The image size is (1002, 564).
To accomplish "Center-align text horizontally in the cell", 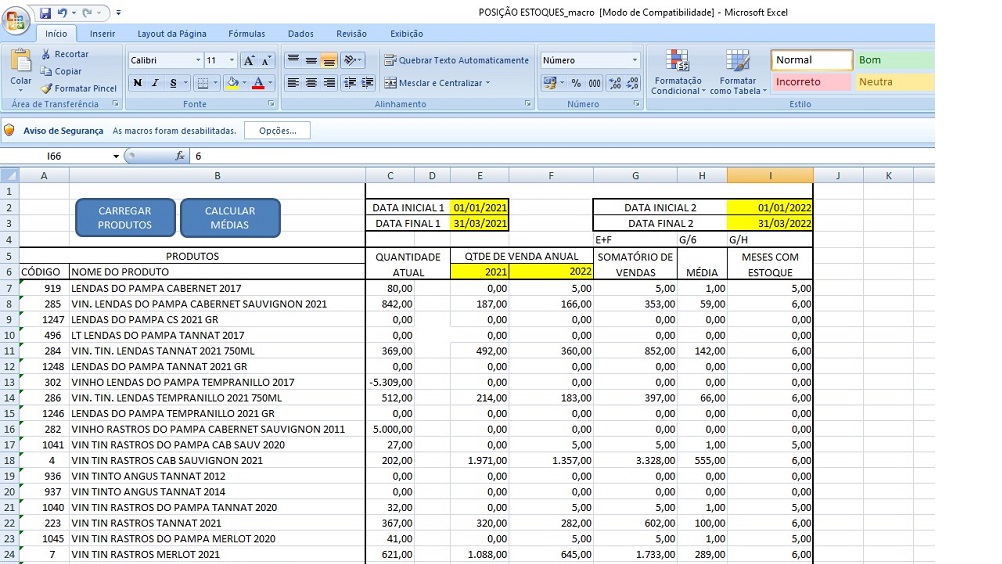I will 311,83.
